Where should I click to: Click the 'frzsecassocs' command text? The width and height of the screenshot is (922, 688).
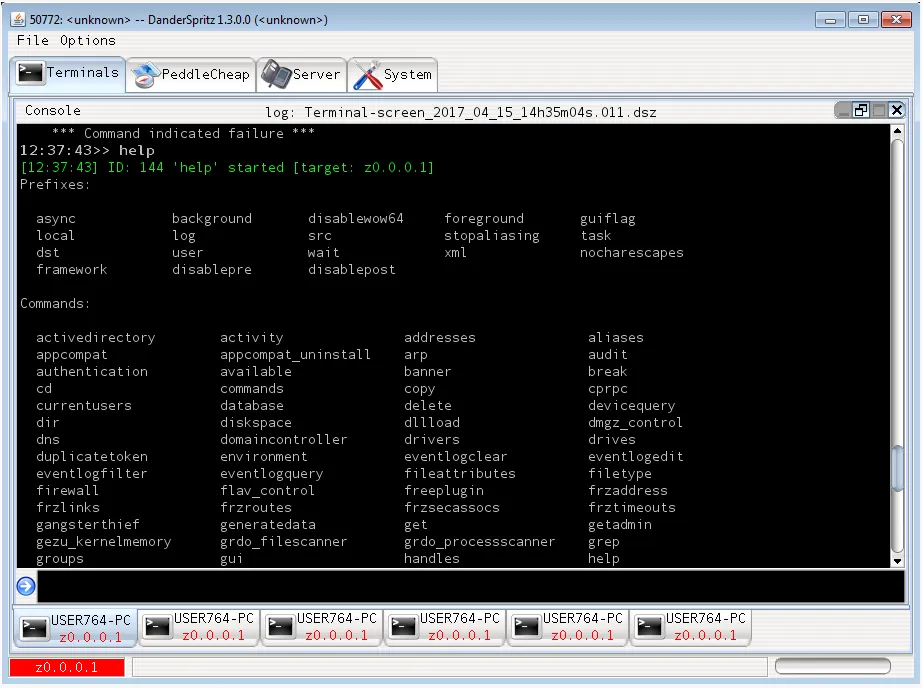tap(452, 507)
